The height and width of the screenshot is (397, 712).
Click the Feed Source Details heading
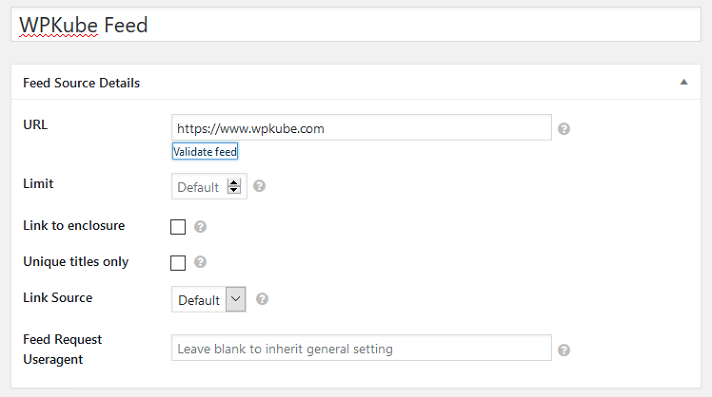[x=82, y=83]
